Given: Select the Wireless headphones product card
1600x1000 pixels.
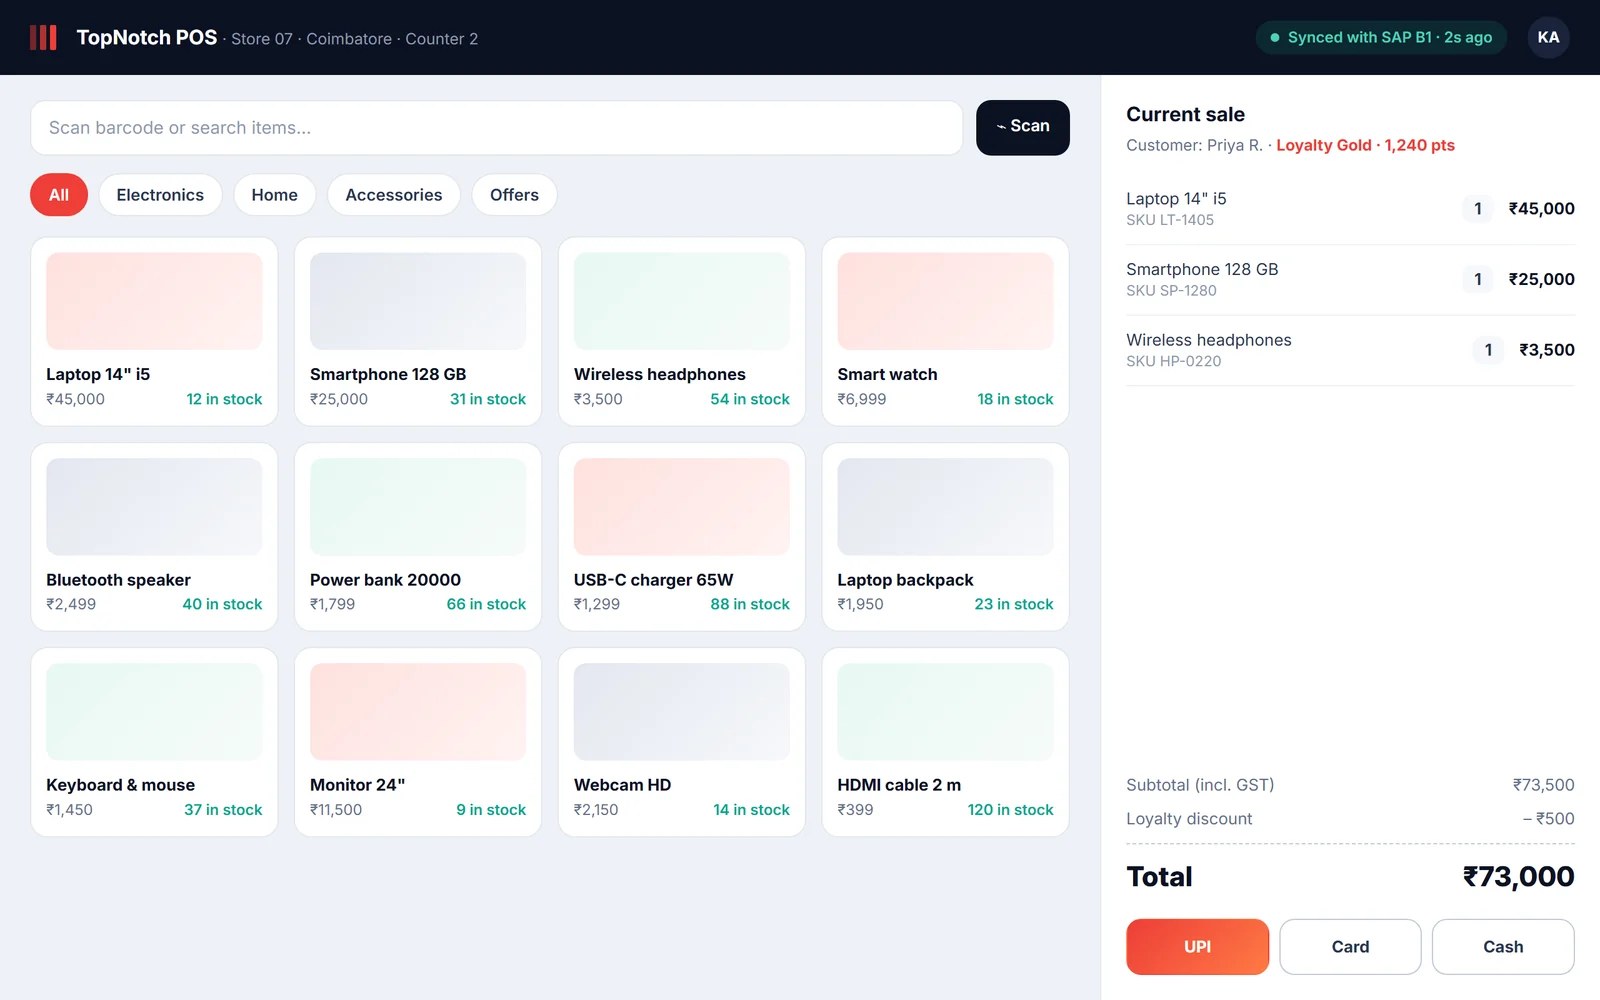Looking at the screenshot, I should pos(682,331).
